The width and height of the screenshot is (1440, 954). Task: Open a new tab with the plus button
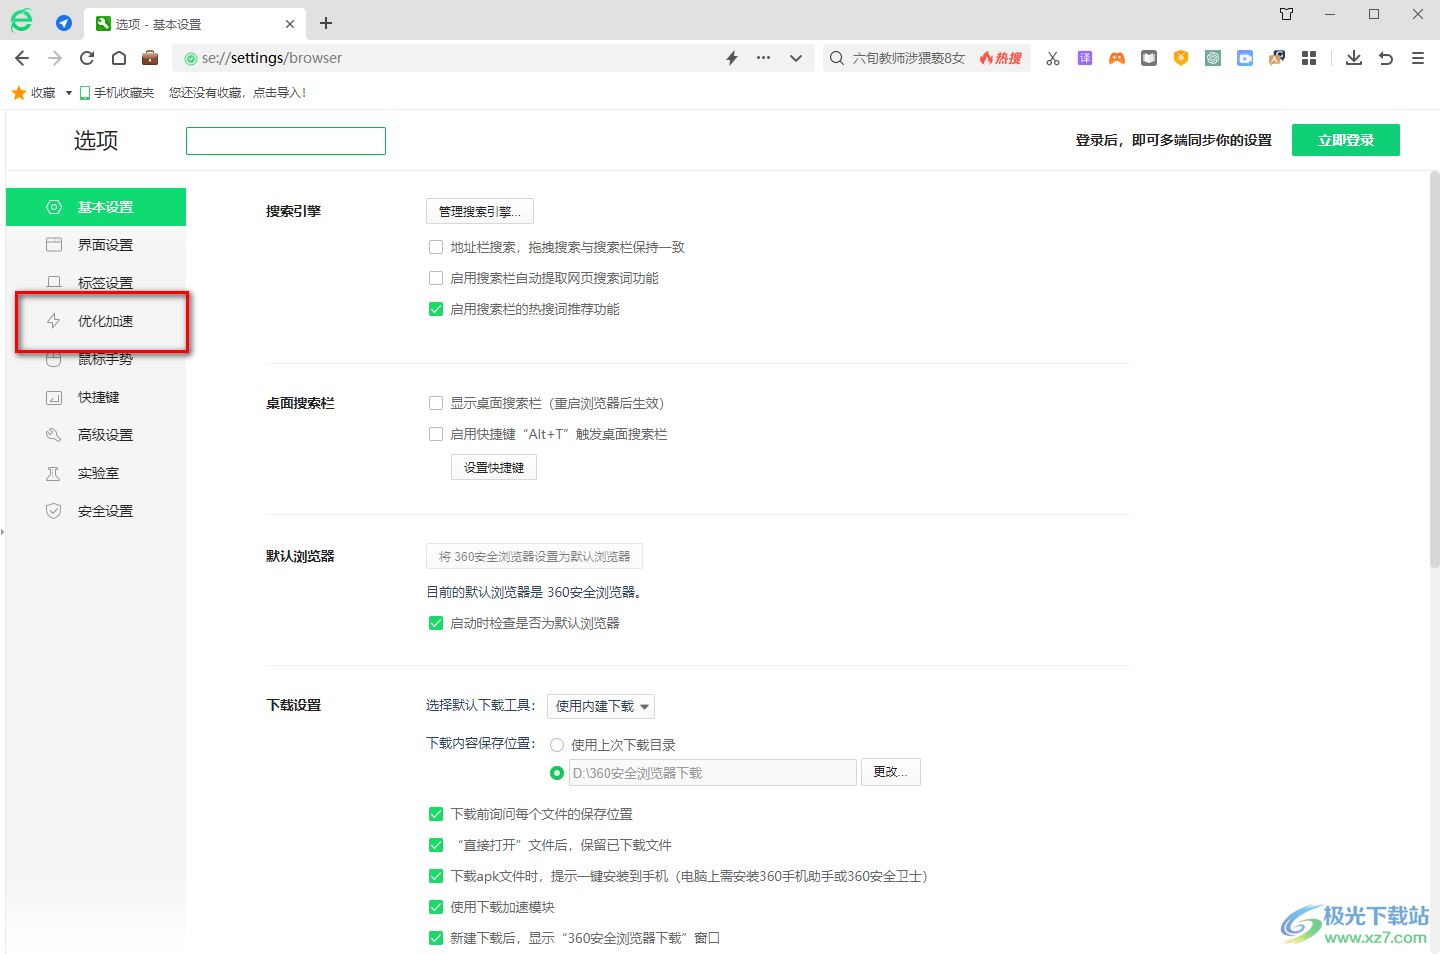pos(326,23)
